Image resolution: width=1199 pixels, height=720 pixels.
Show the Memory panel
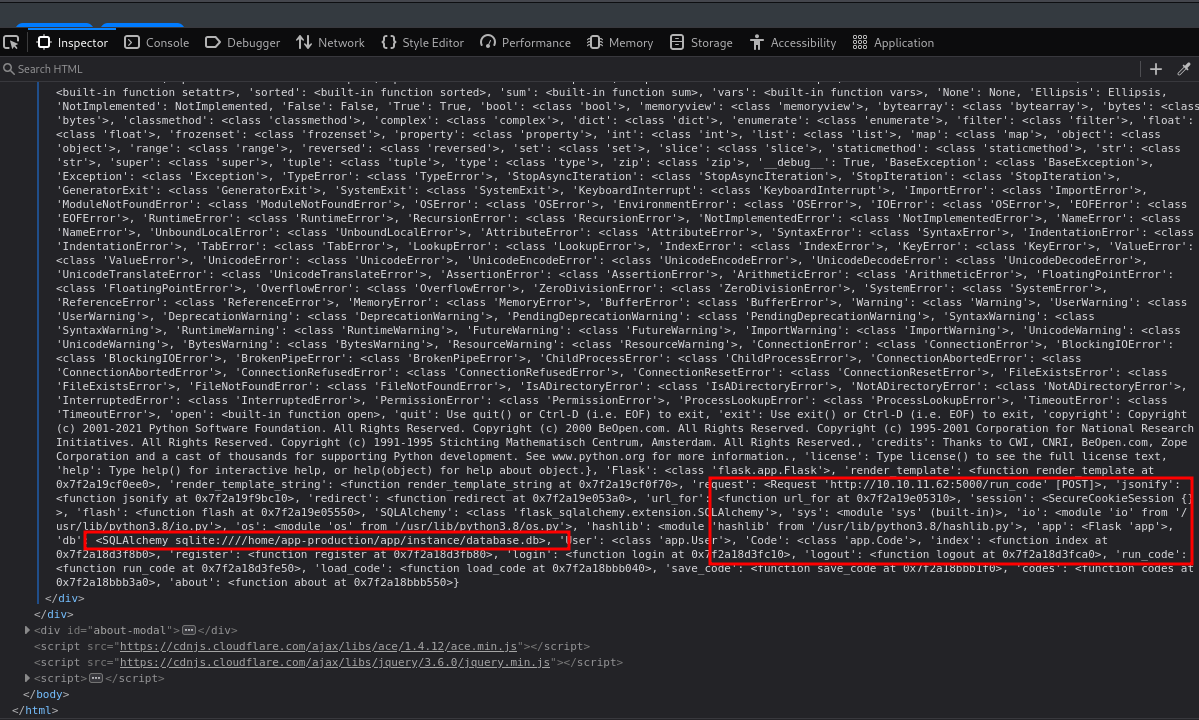click(620, 43)
